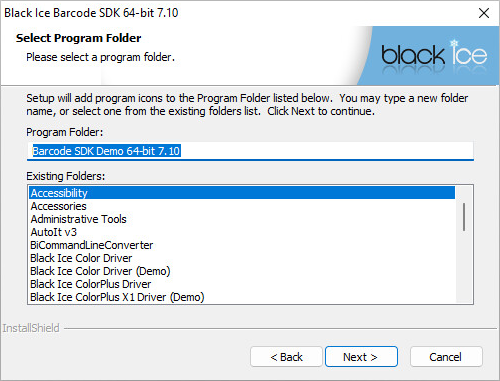Click the Next button

[x=361, y=357]
